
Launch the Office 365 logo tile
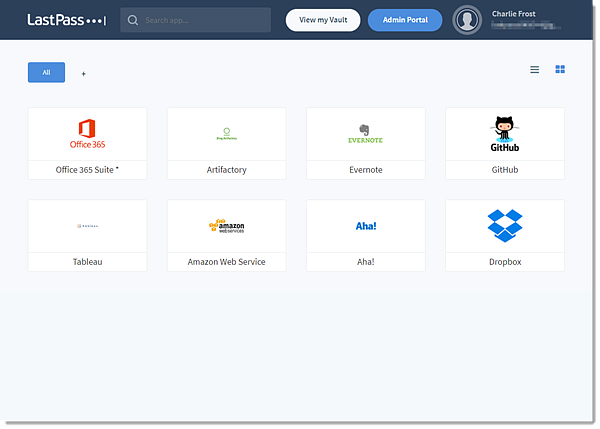[87, 134]
